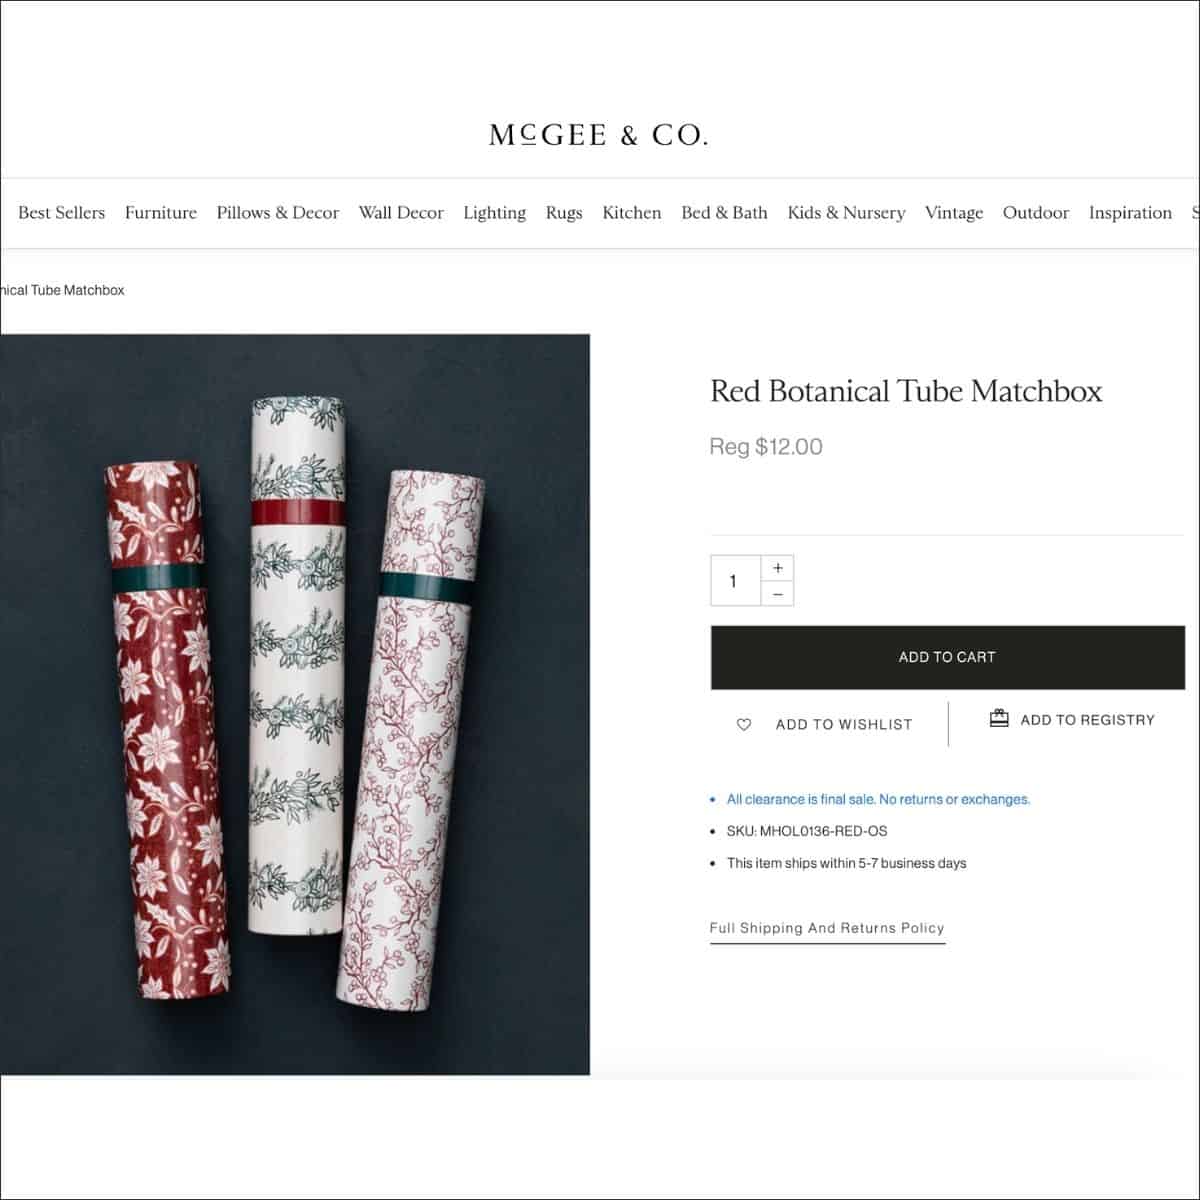Navigate to Kitchen section
This screenshot has width=1200, height=1200.
click(x=632, y=213)
